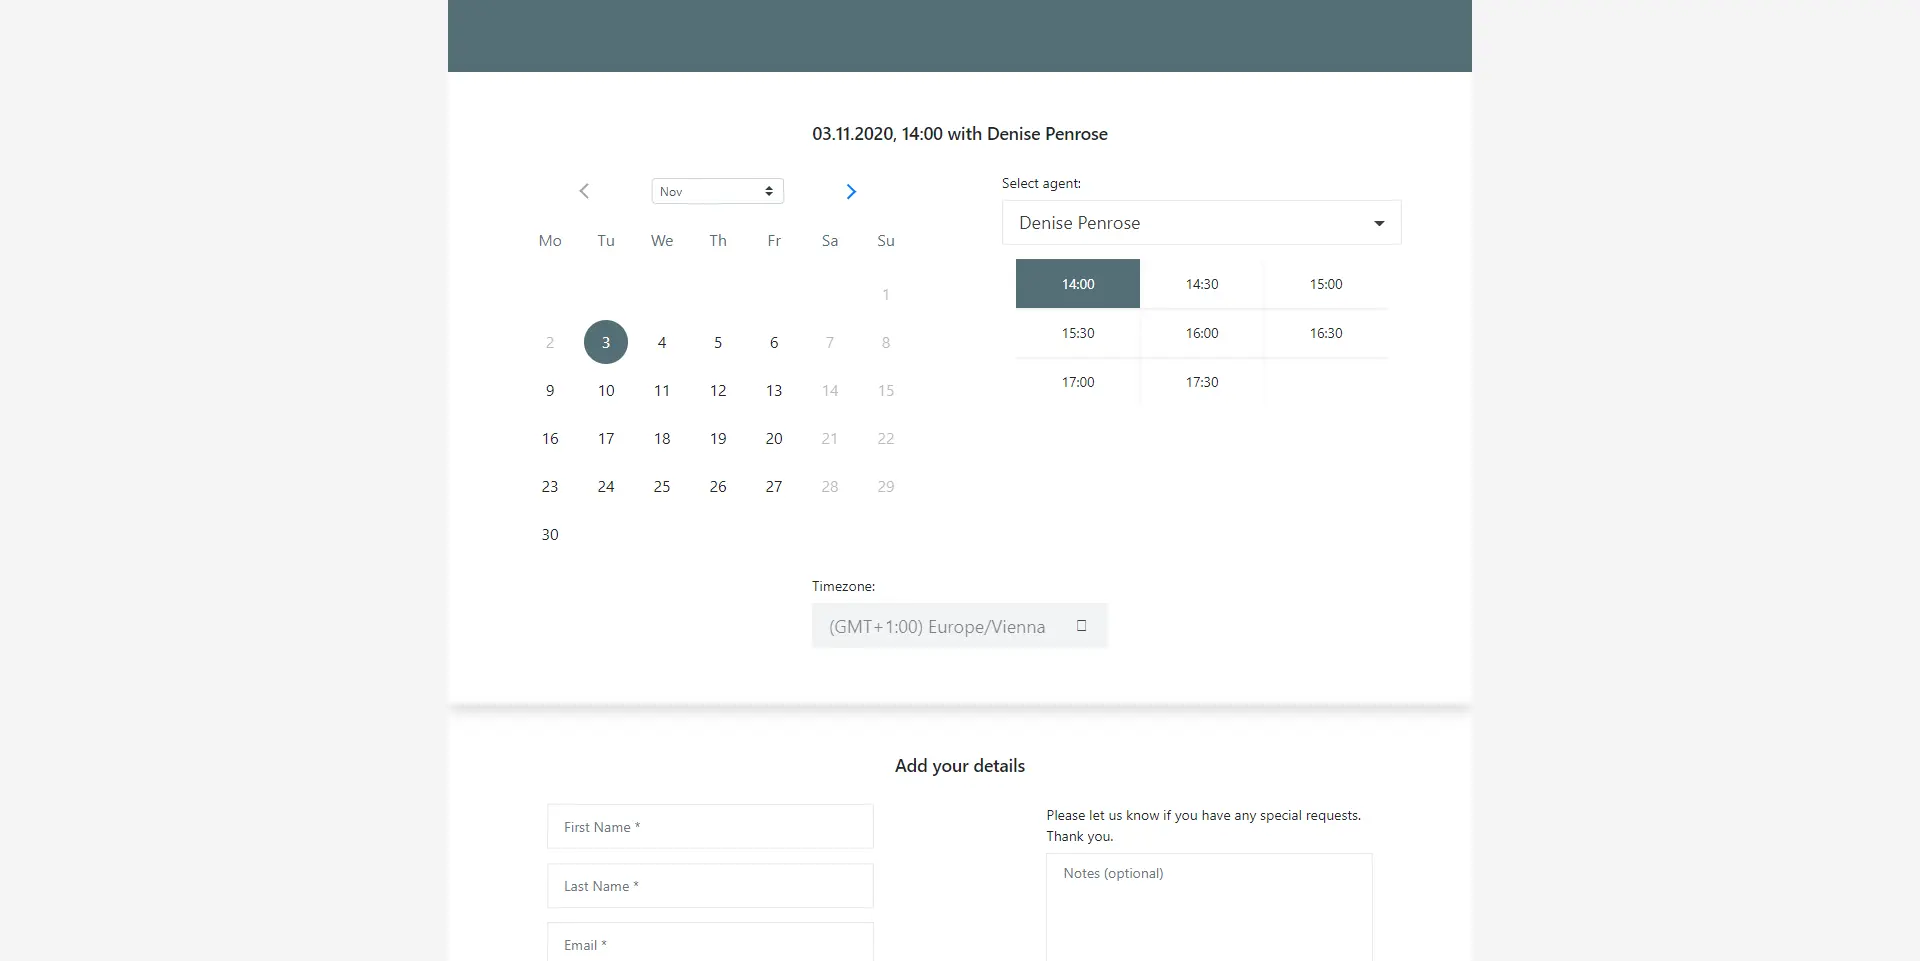
Task: Pick November 24 in the calendar
Action: (x=606, y=486)
